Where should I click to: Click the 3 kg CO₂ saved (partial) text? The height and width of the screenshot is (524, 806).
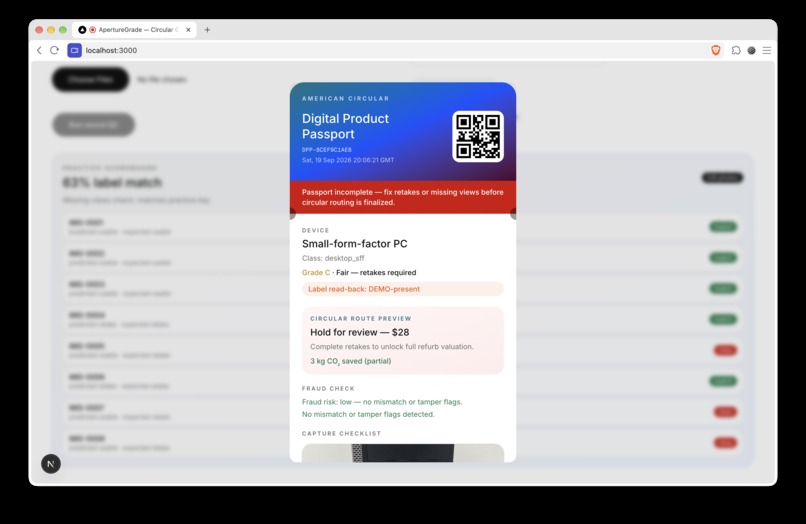[351, 361]
